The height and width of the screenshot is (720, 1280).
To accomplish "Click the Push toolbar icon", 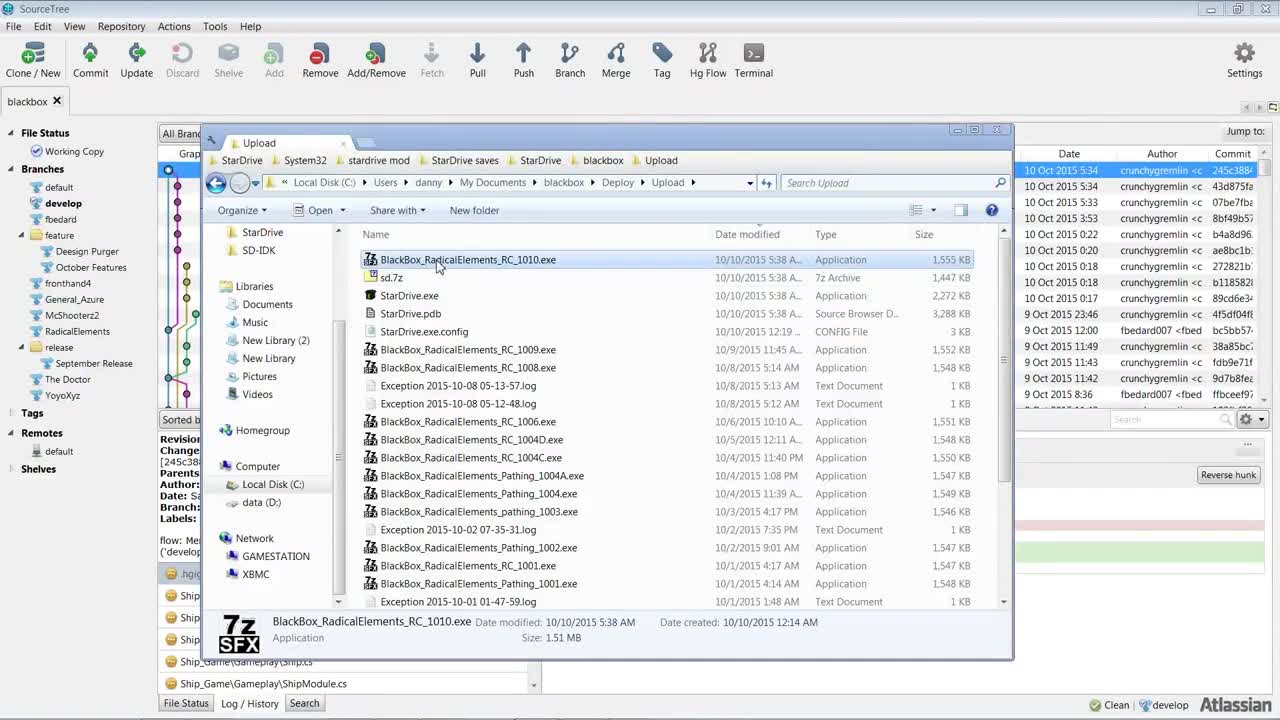I will 523,60.
